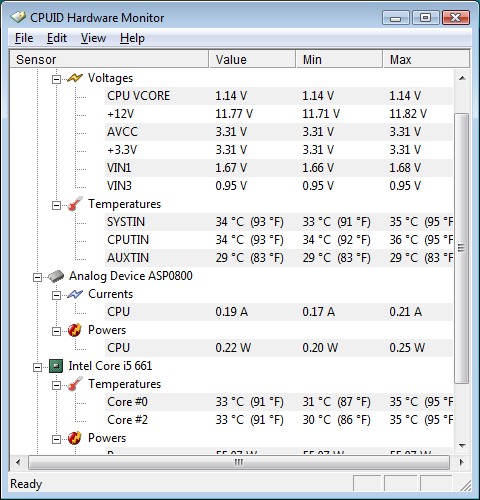The image size is (480, 500).
Task: Open the View menu
Action: pyautogui.click(x=93, y=38)
